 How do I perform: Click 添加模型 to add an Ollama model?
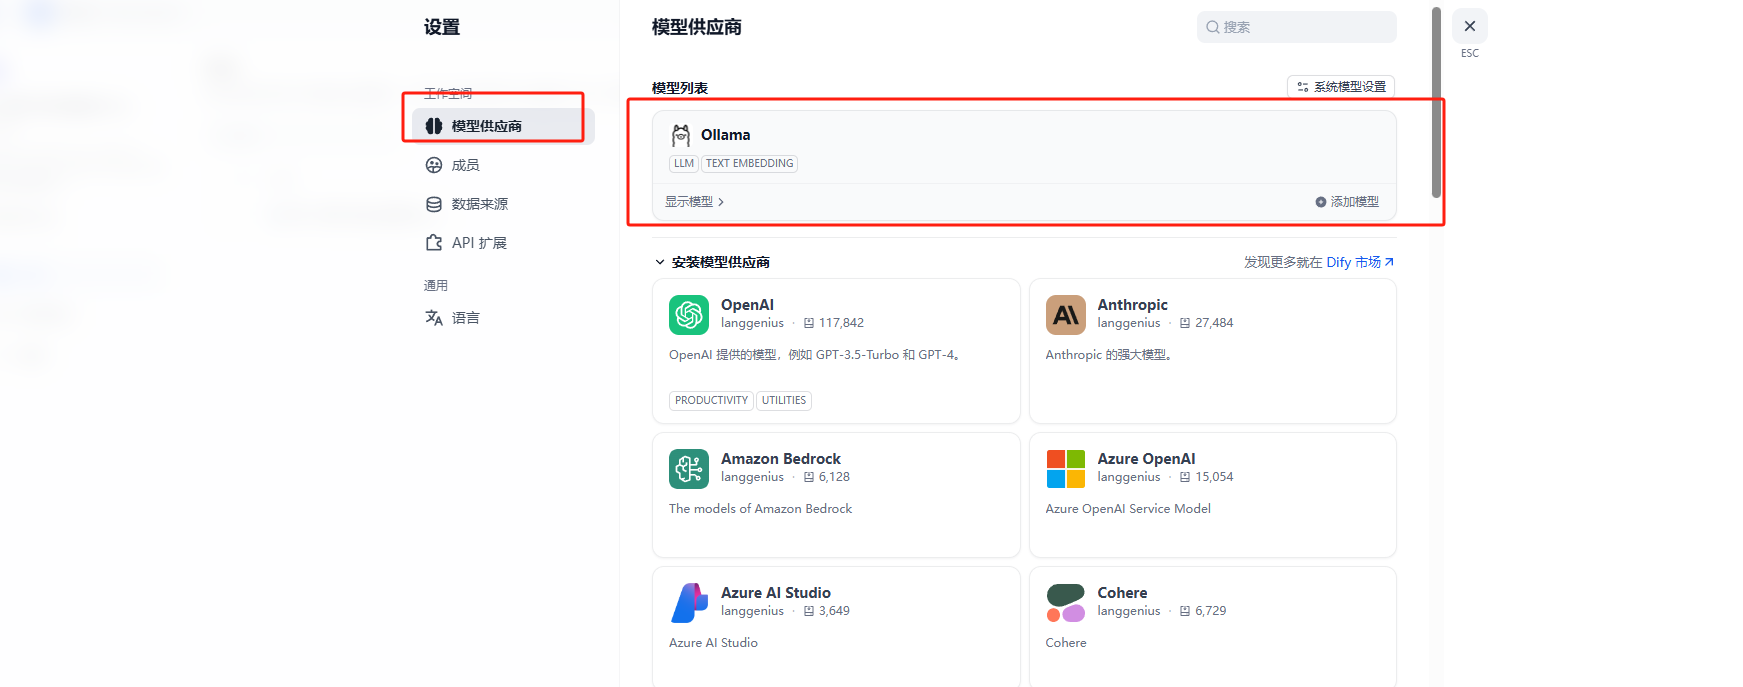1347,202
